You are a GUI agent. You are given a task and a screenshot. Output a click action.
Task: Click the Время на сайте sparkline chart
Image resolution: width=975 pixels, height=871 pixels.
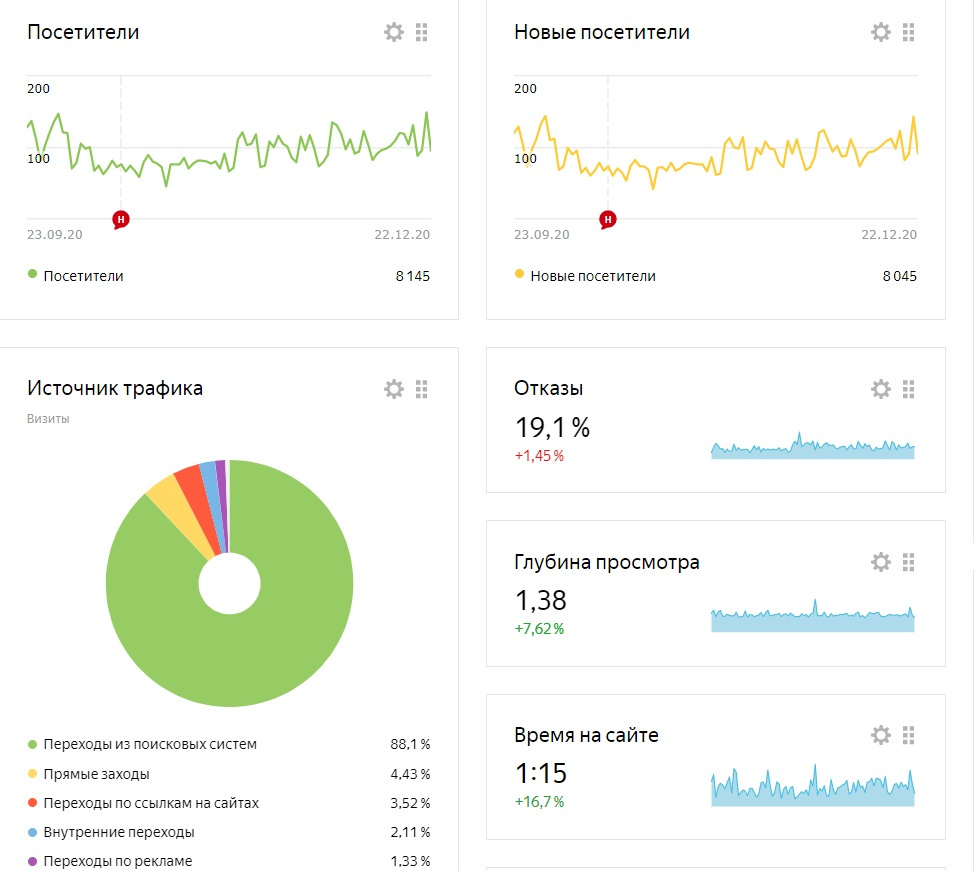coord(813,786)
